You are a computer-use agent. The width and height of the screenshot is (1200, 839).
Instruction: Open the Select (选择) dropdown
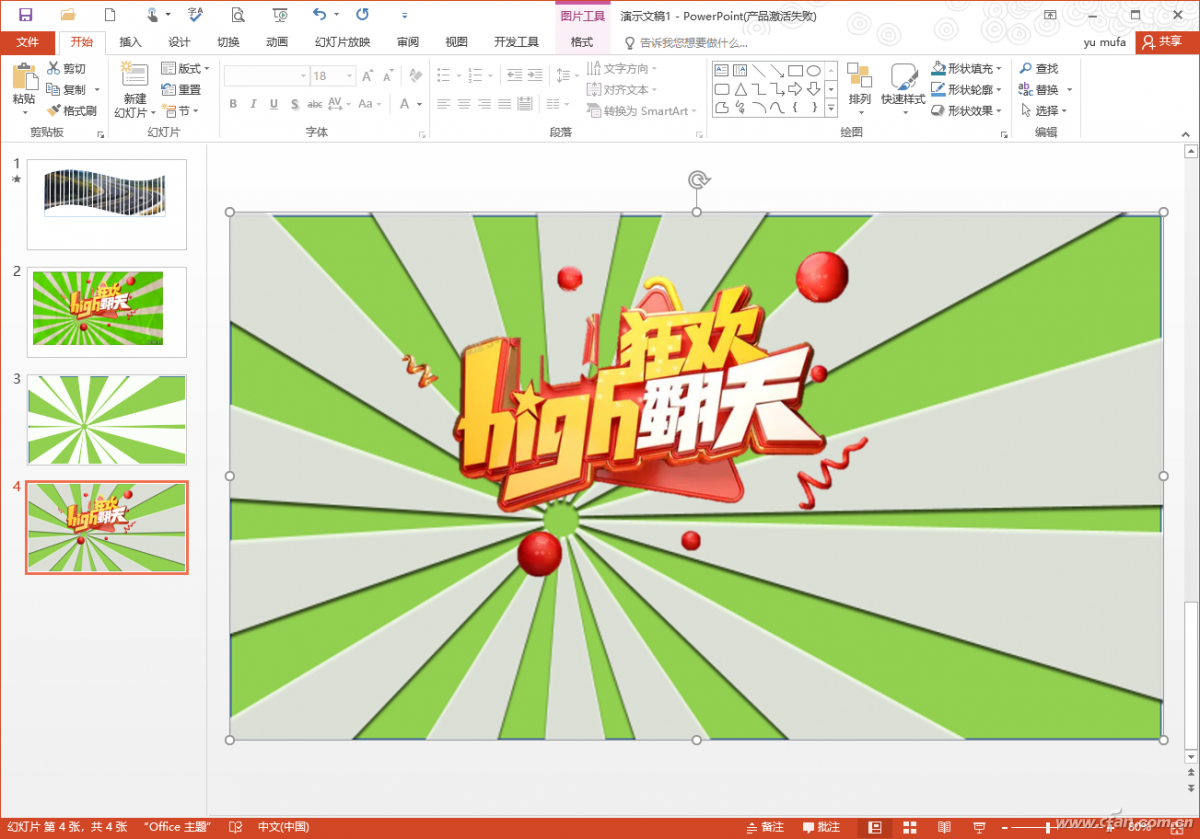pos(1044,111)
